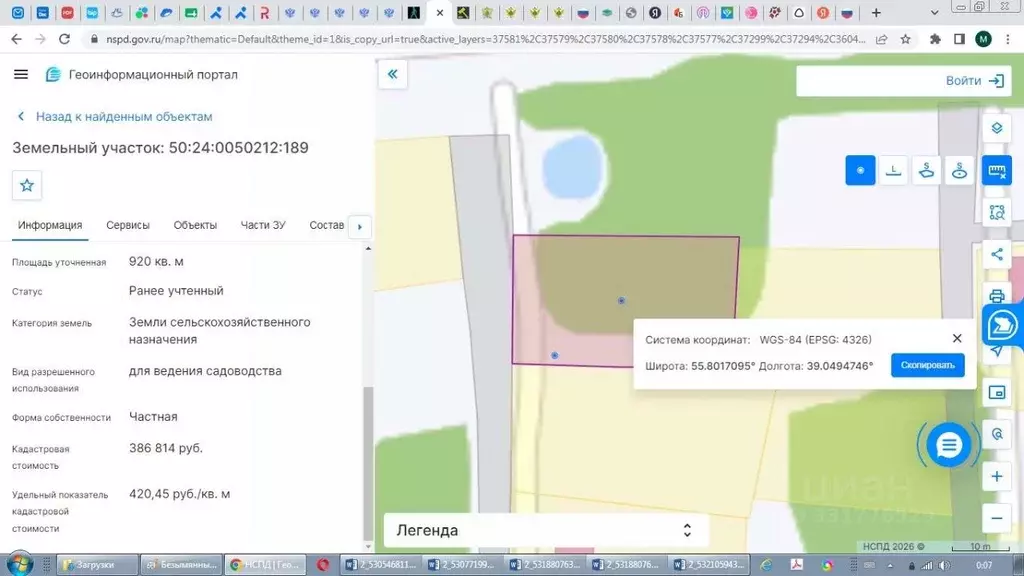Select the point coordinates measurement tool
Screen dimensions: 1024x576
(860, 170)
